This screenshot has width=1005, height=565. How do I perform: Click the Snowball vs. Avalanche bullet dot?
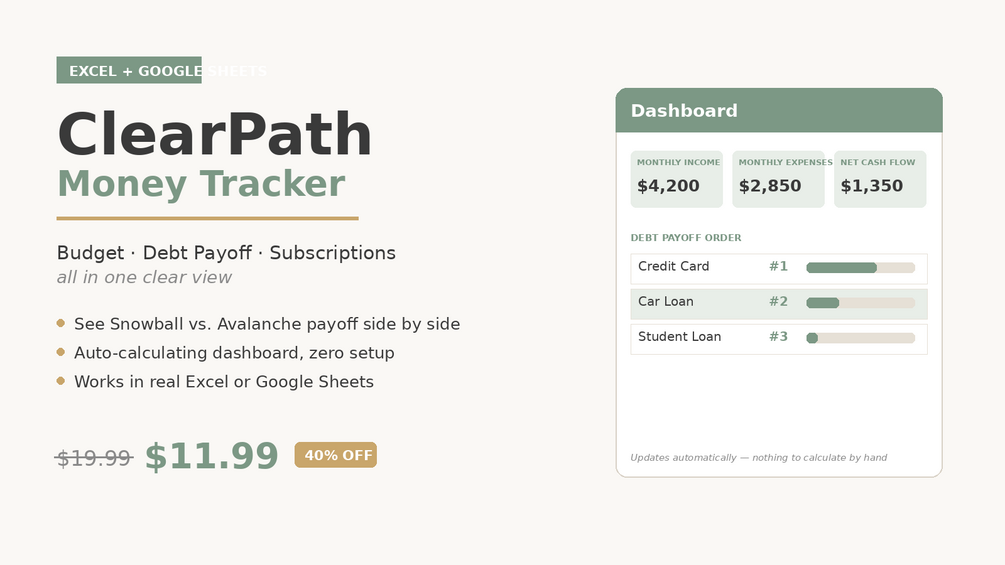click(61, 323)
